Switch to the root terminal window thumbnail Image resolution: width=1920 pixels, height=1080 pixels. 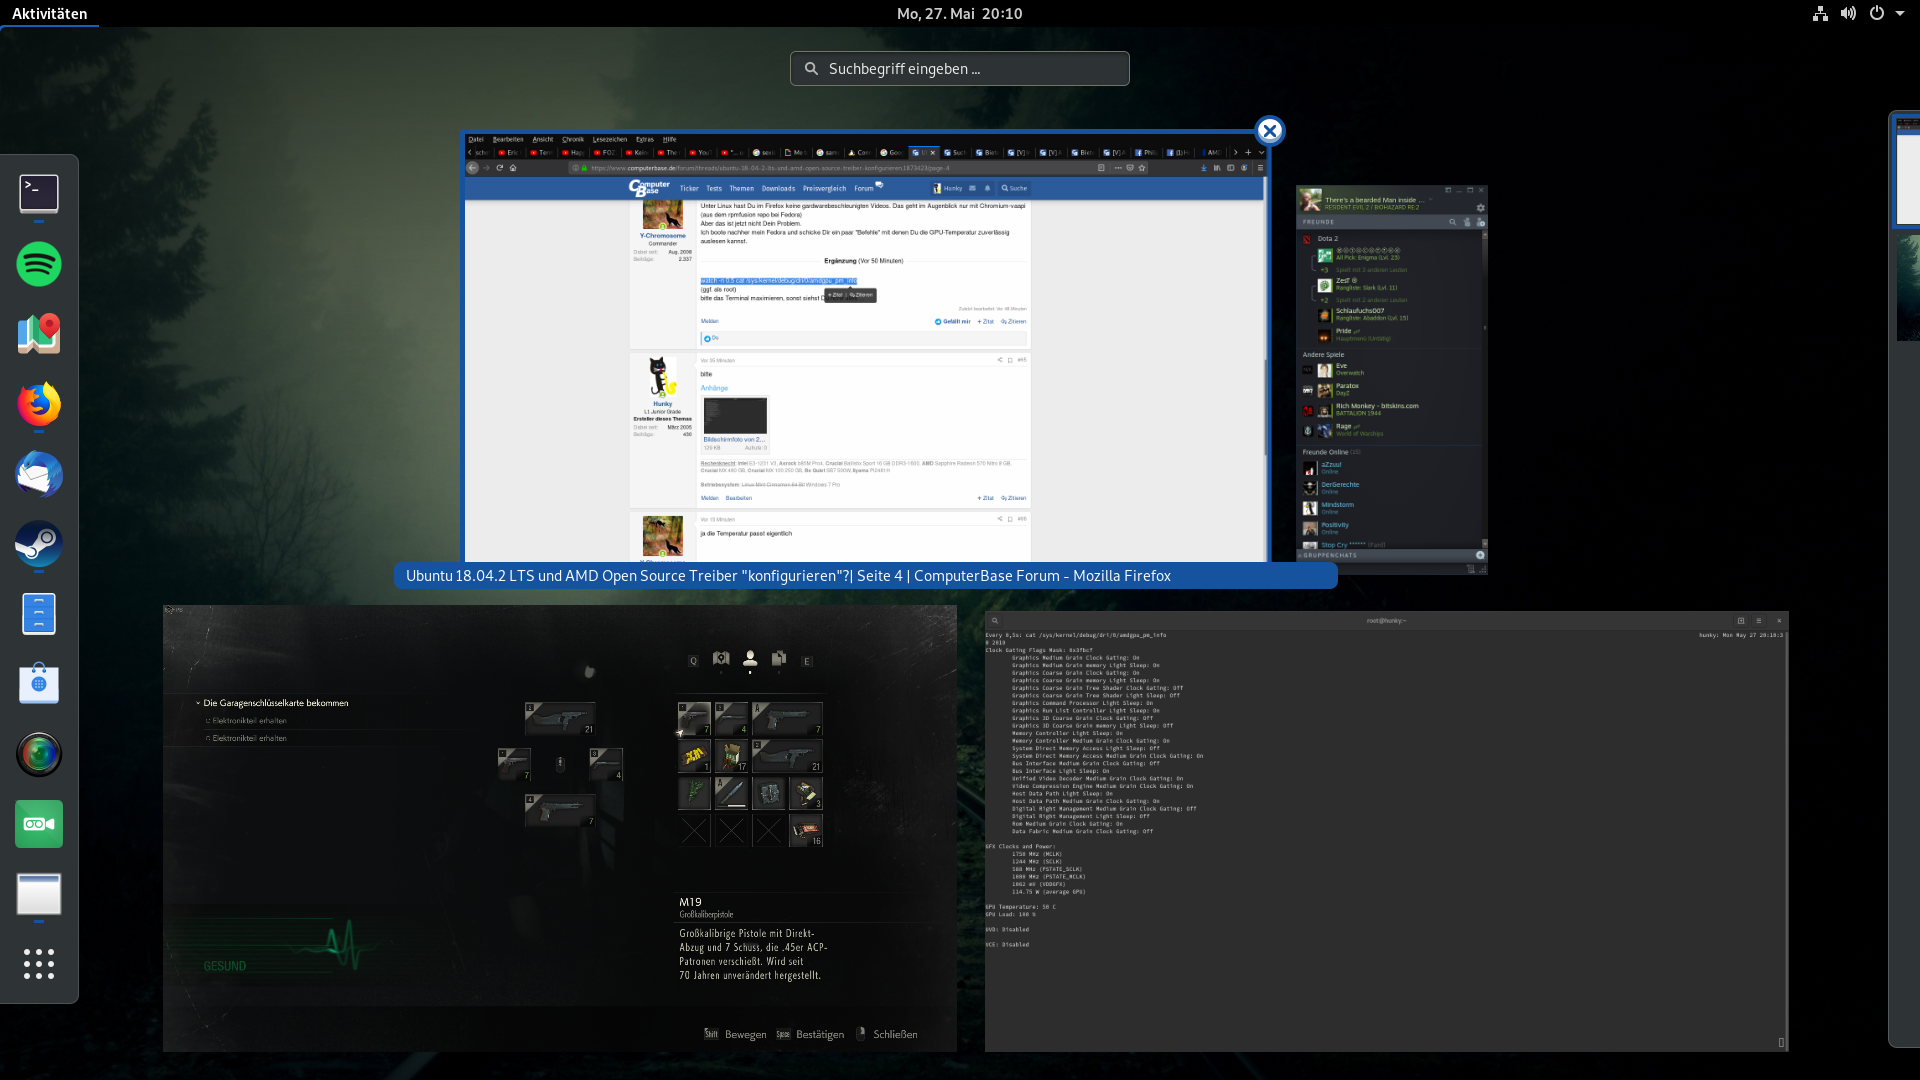pos(1386,830)
